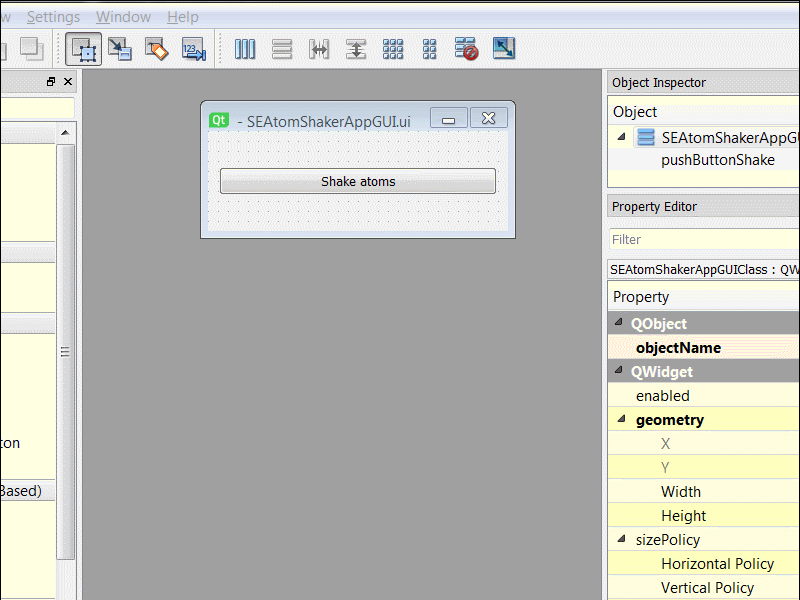The height and width of the screenshot is (600, 800).
Task: Switch to Edit Signals/Slots mode
Action: [x=120, y=48]
